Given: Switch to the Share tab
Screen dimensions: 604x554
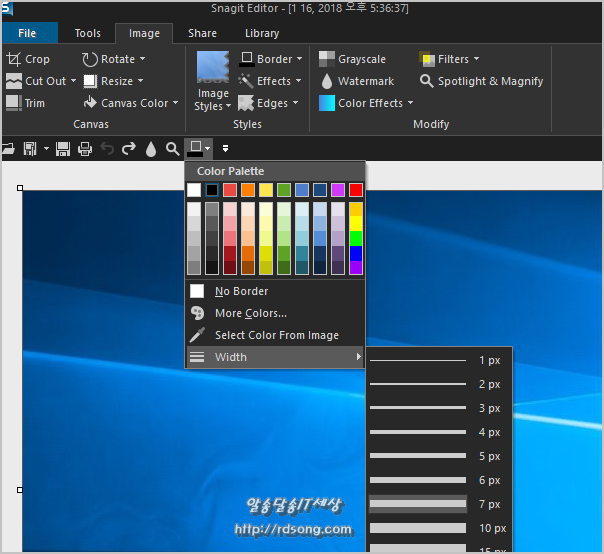Looking at the screenshot, I should click(202, 33).
